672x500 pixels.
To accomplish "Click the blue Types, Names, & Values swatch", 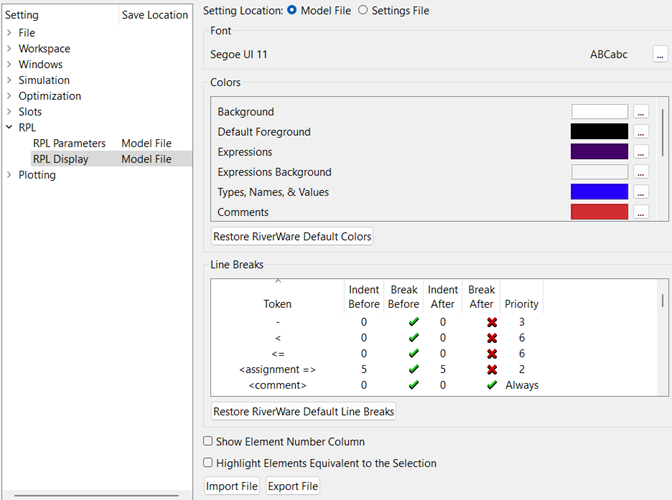I will point(599,192).
